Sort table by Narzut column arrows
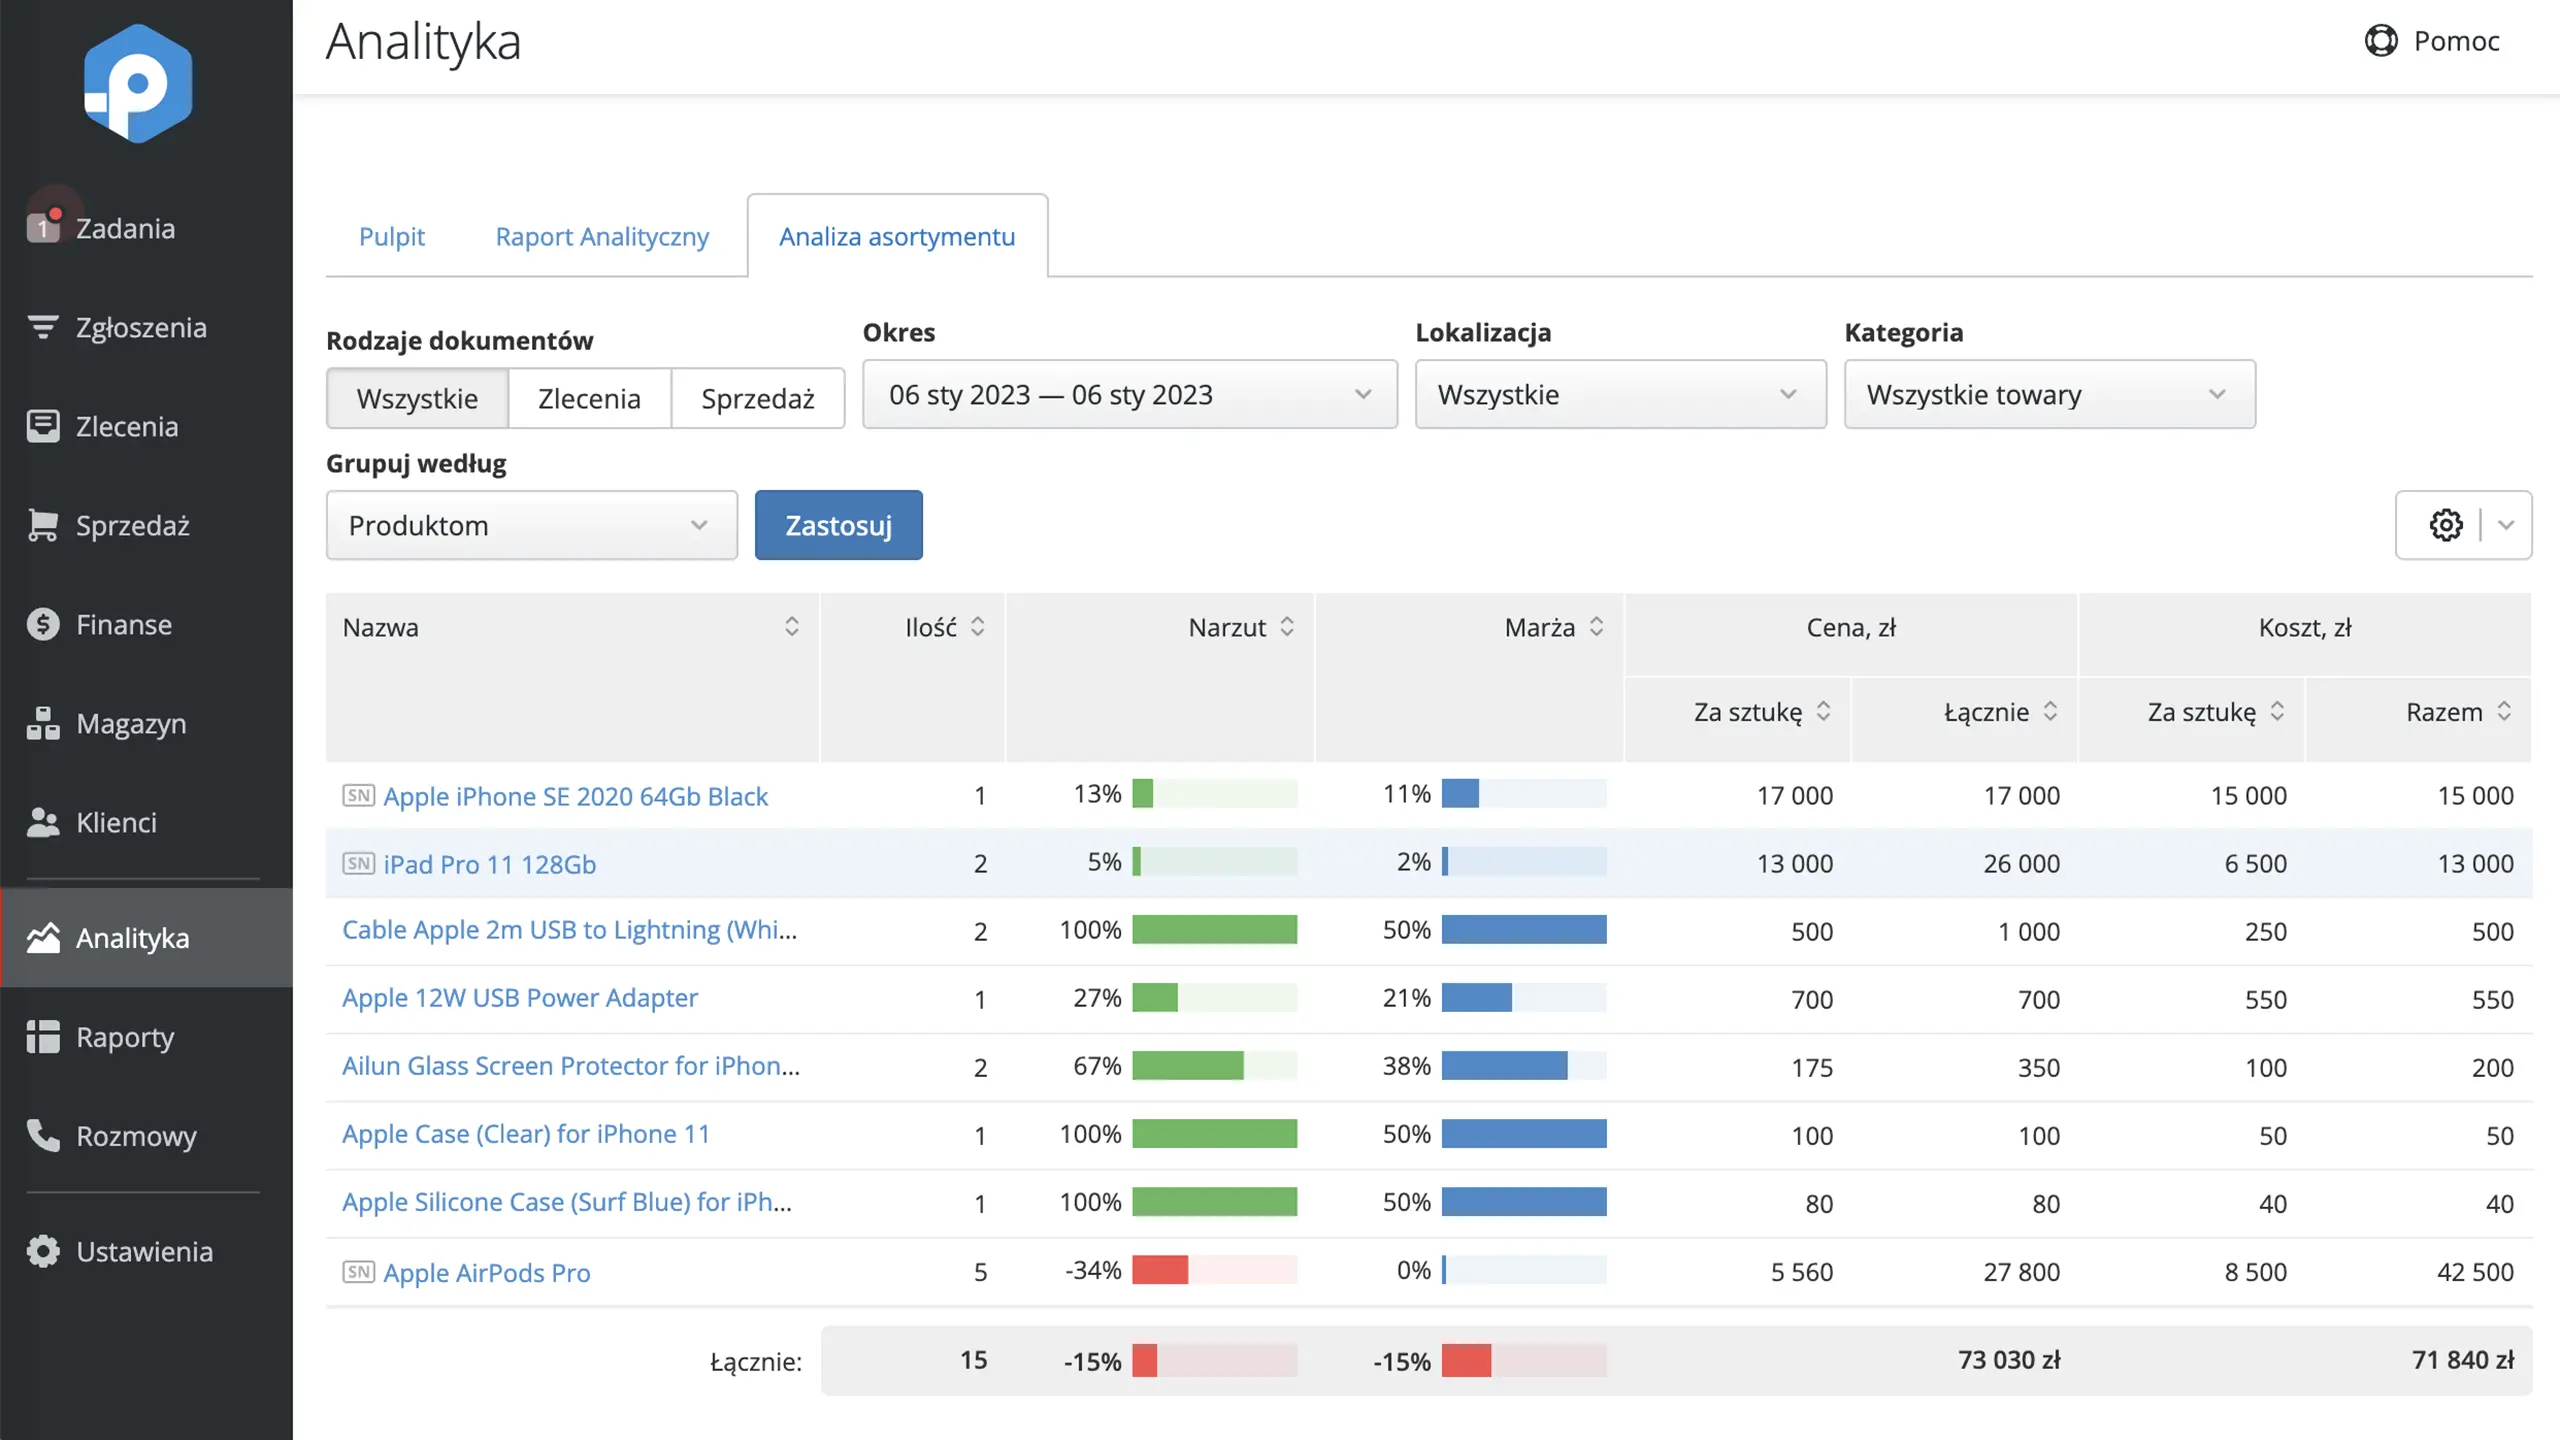2560x1440 pixels. [1287, 627]
